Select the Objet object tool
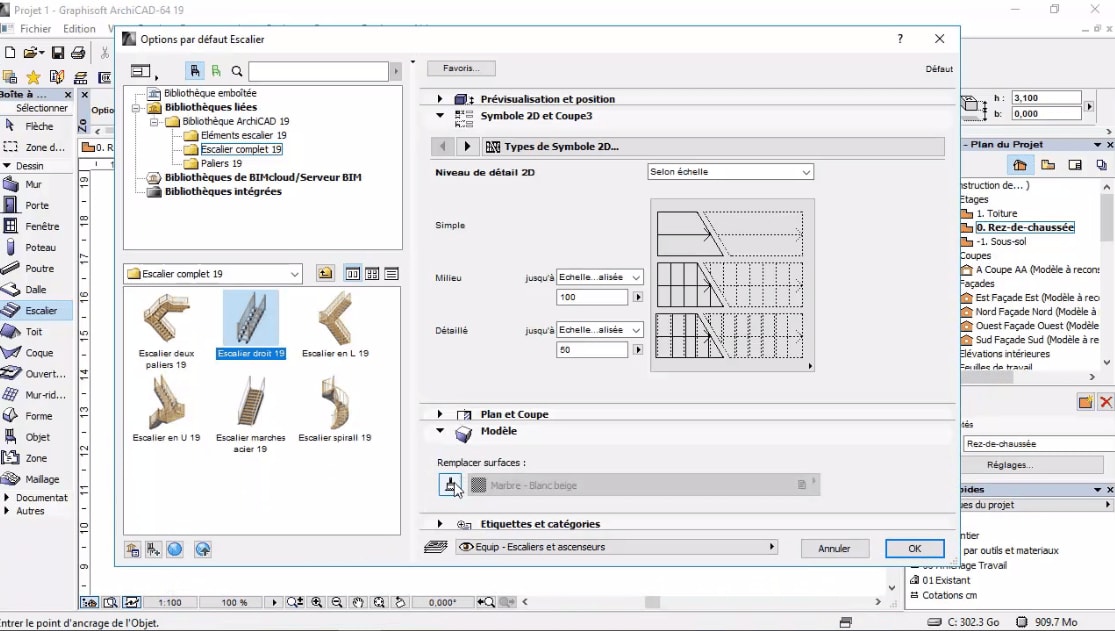This screenshot has height=631, width=1115. click(x=37, y=438)
